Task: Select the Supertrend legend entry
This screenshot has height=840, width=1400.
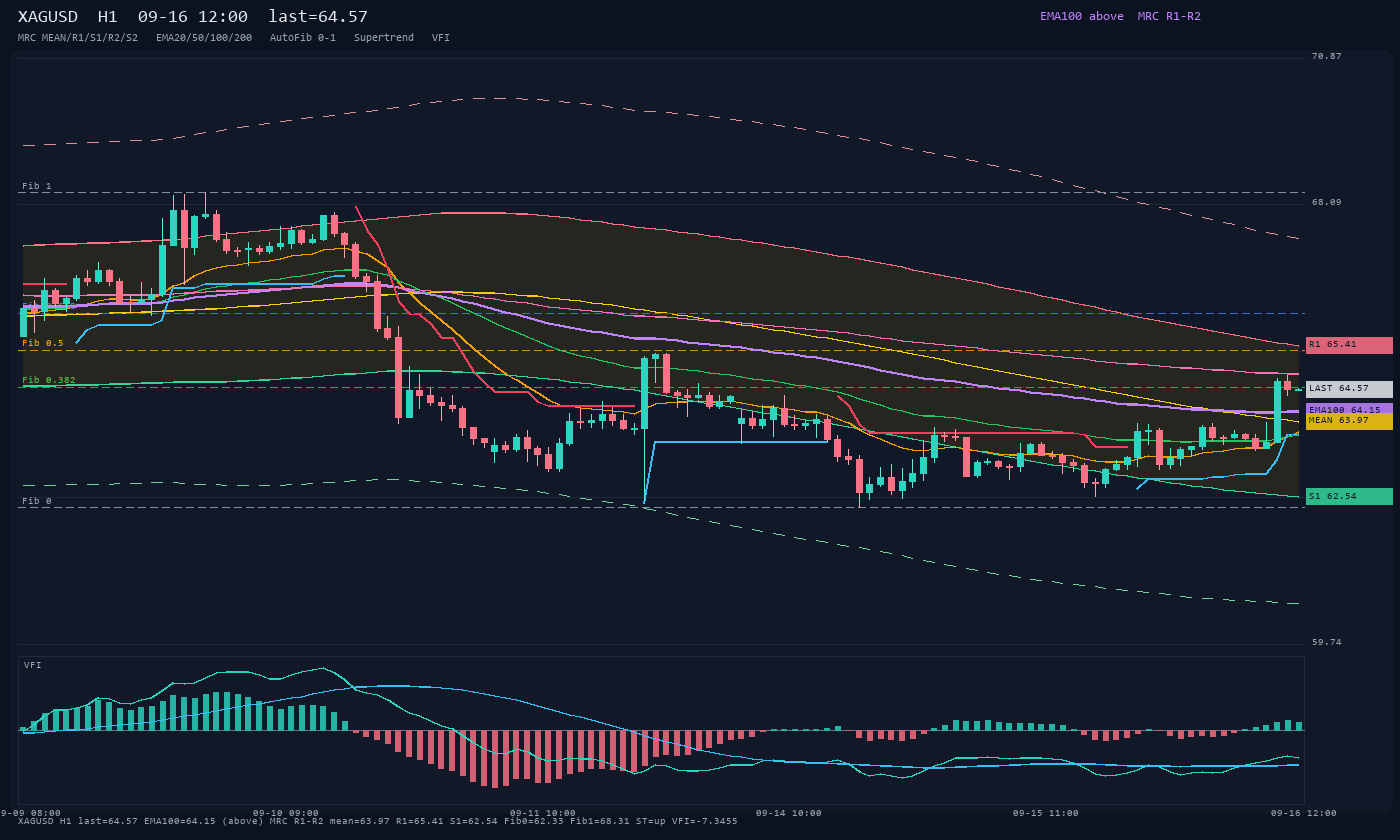Action: pos(384,38)
